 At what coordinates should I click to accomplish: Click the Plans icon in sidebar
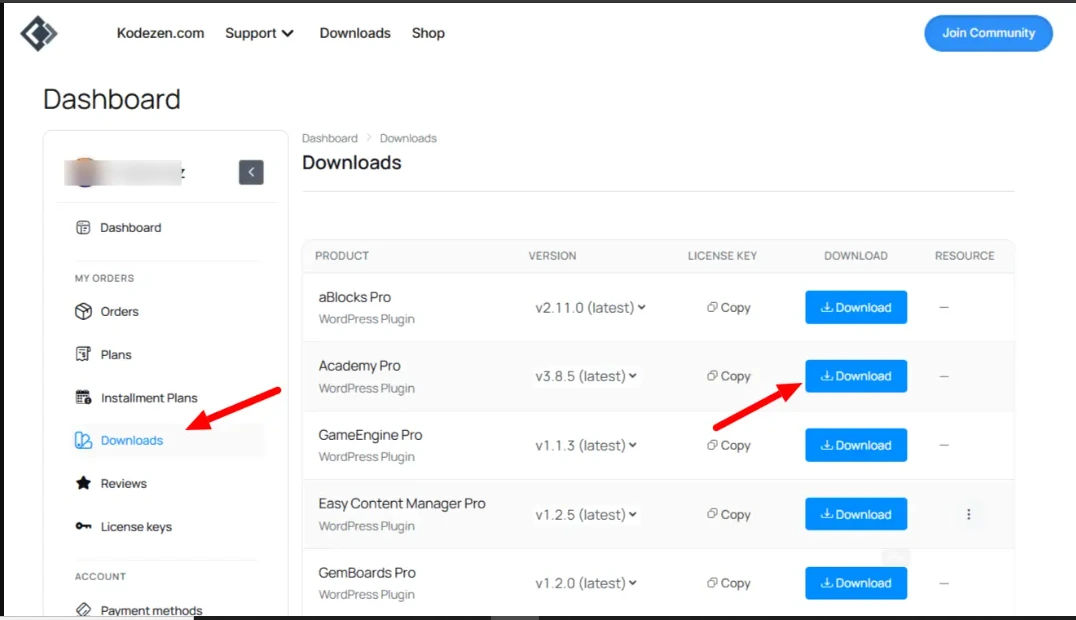point(83,354)
